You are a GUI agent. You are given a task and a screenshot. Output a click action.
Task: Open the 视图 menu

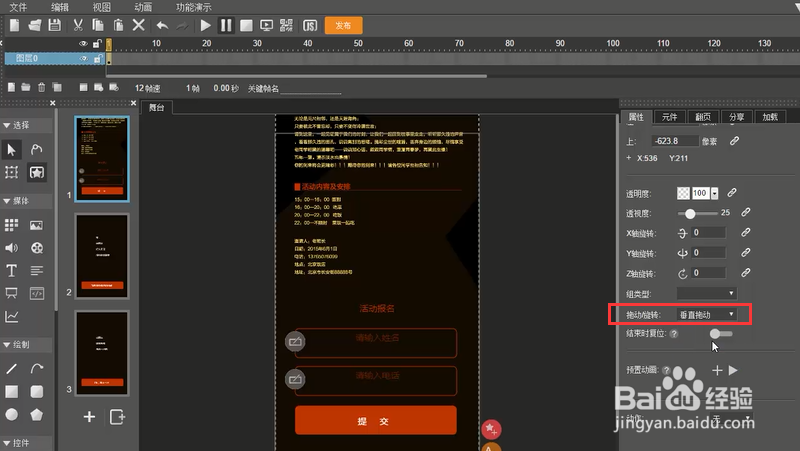(102, 7)
